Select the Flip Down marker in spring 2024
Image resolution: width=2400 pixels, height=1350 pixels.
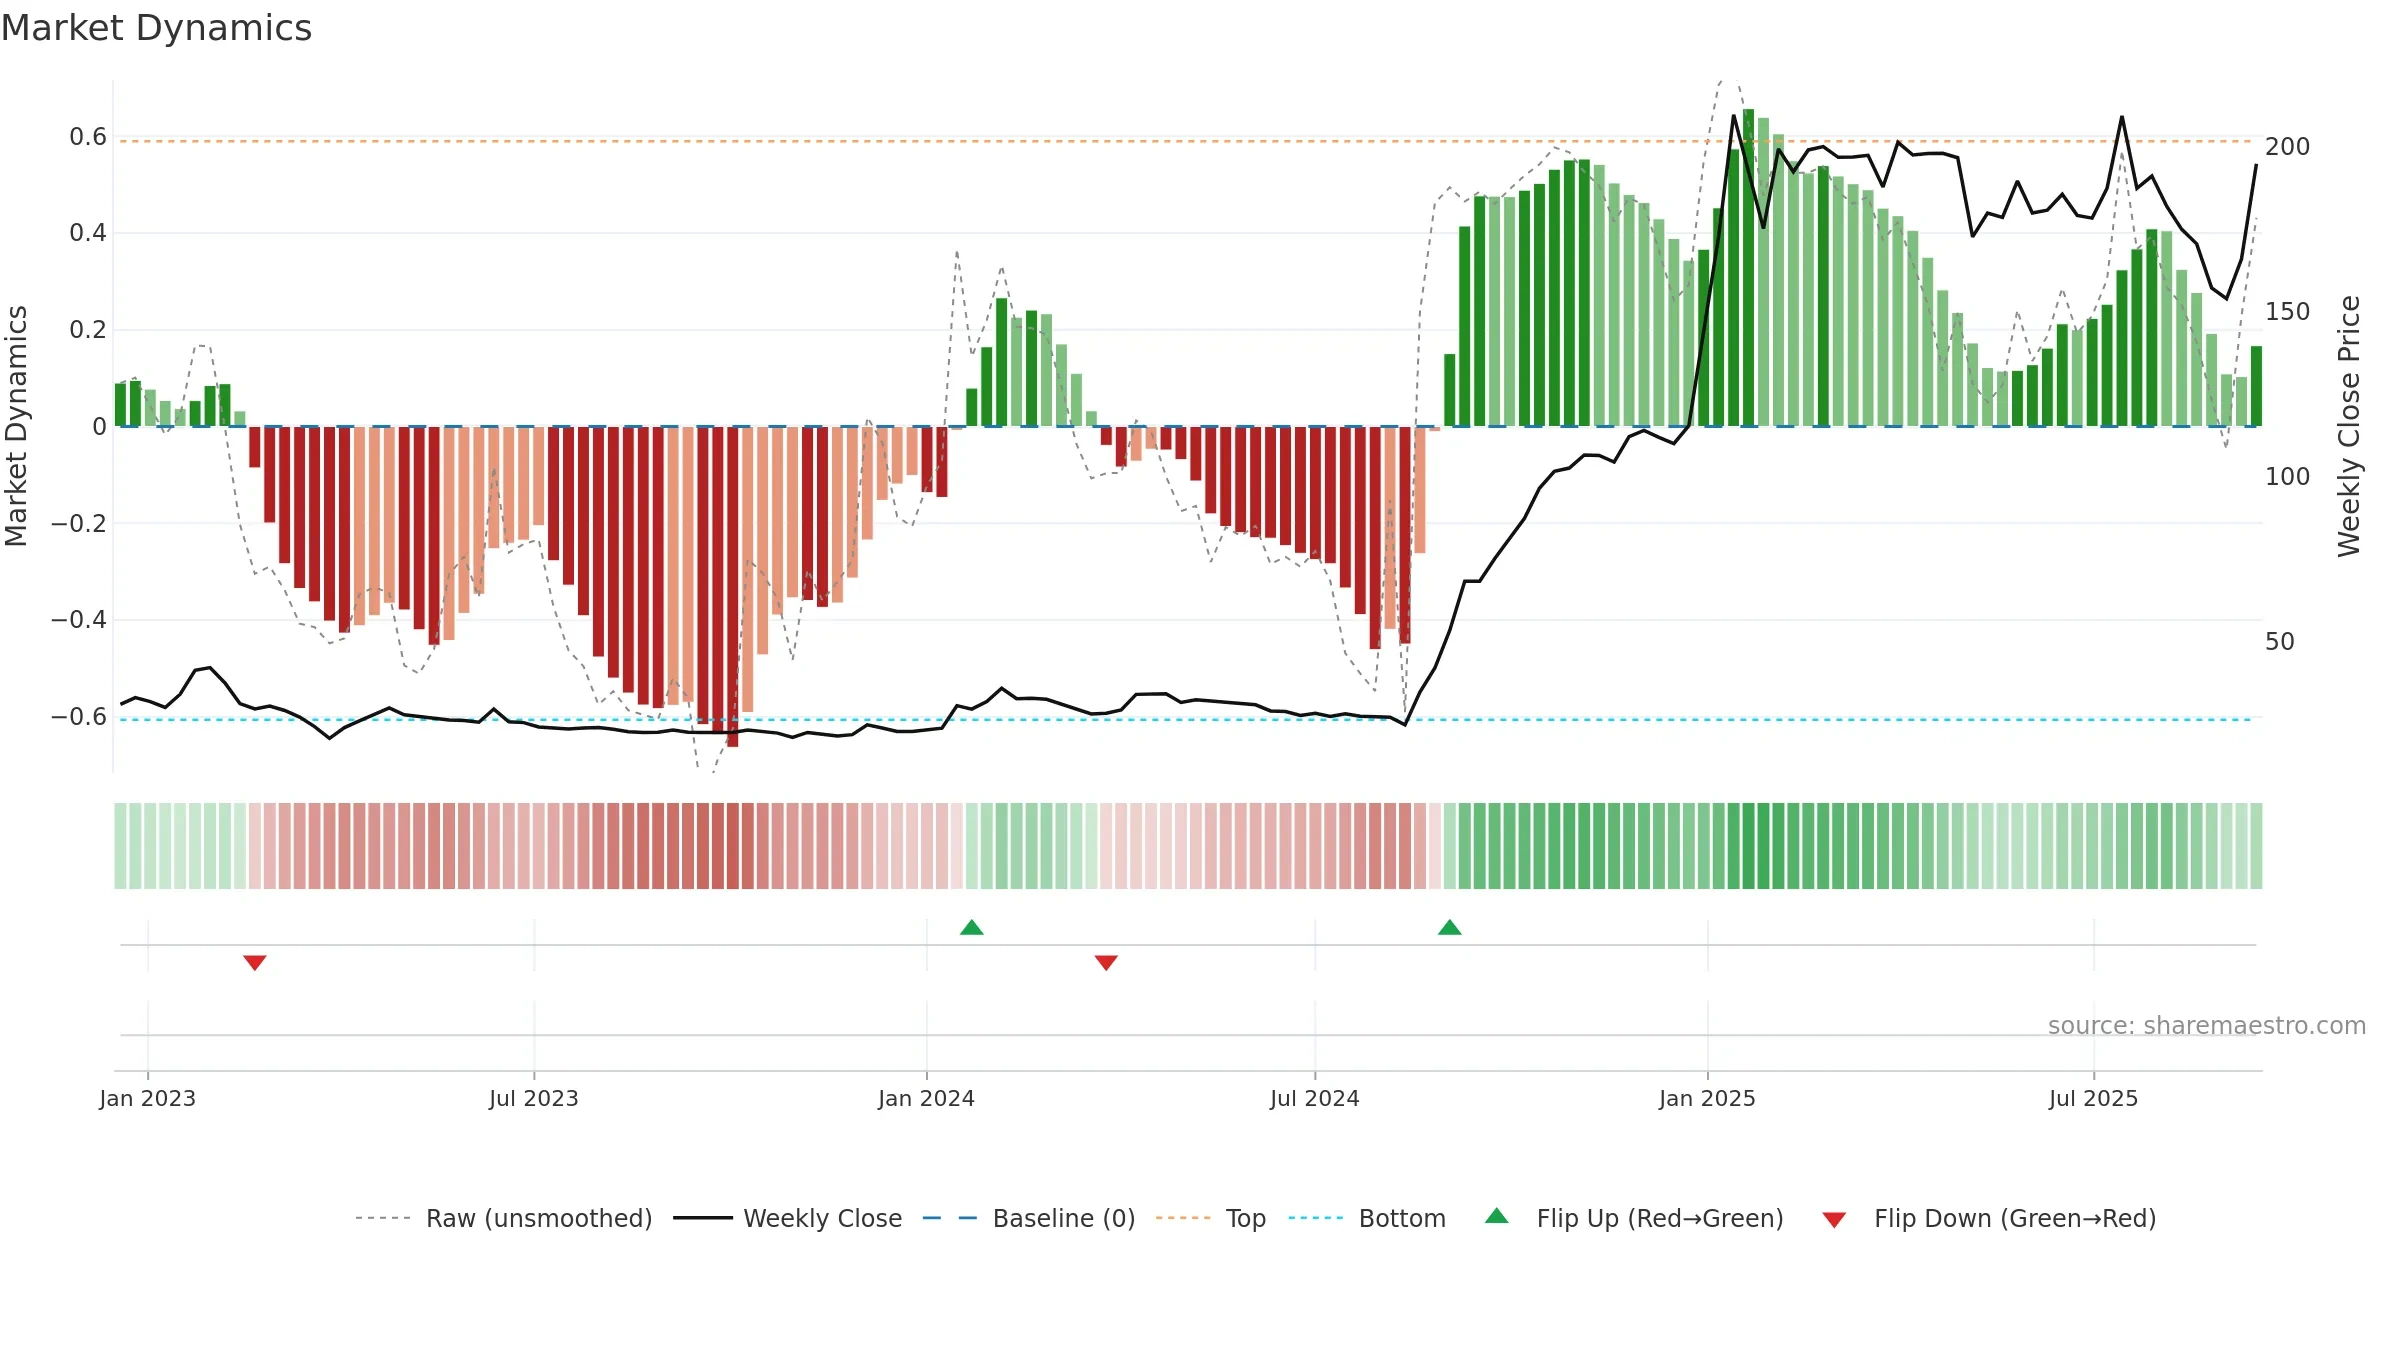tap(1106, 962)
